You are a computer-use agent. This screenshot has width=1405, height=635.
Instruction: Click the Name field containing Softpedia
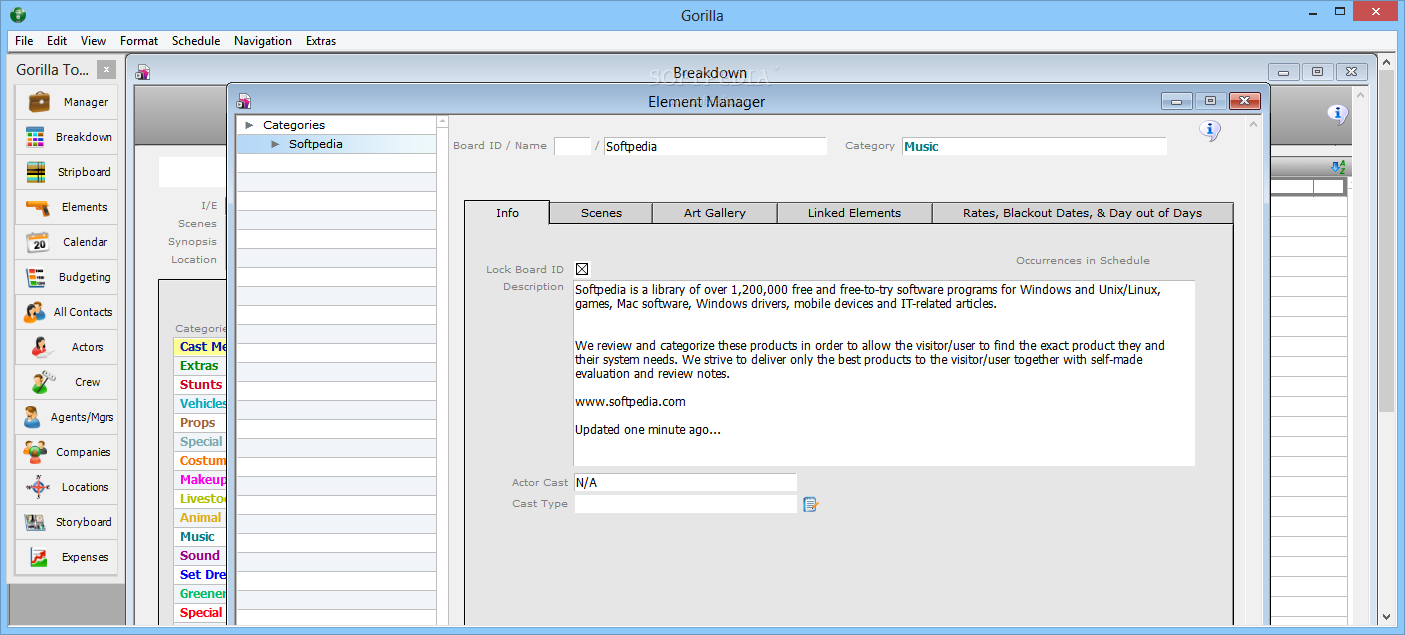[715, 146]
